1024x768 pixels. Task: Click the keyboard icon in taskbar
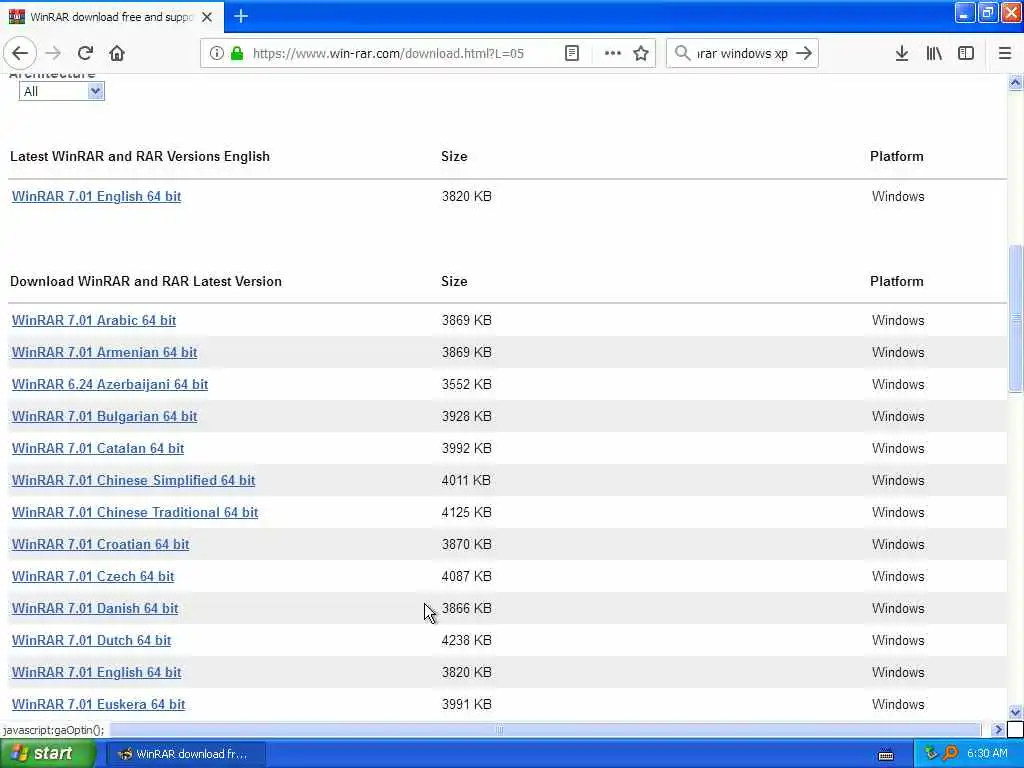pyautogui.click(x=886, y=755)
